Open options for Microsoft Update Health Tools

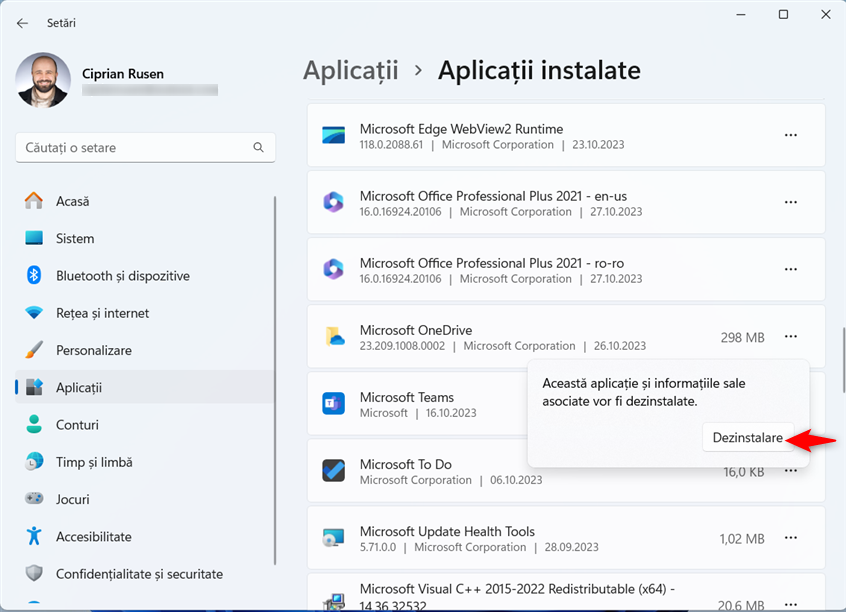791,538
